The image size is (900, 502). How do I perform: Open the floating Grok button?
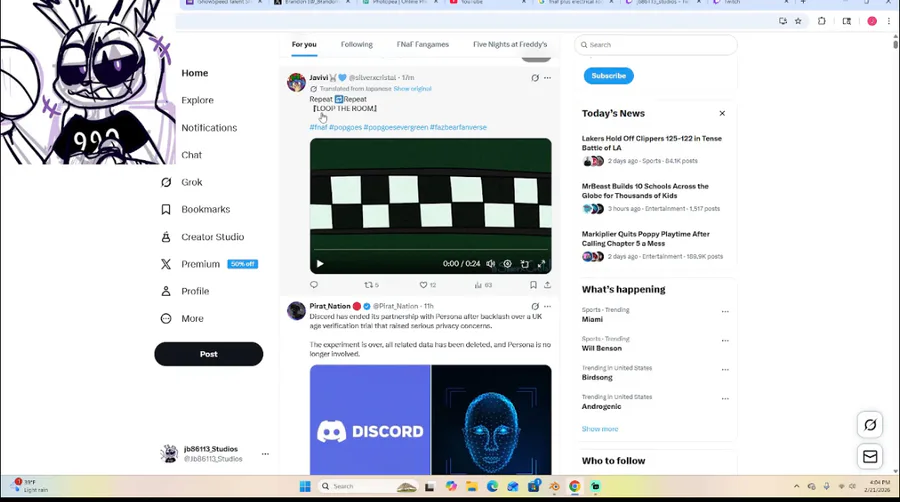point(870,425)
